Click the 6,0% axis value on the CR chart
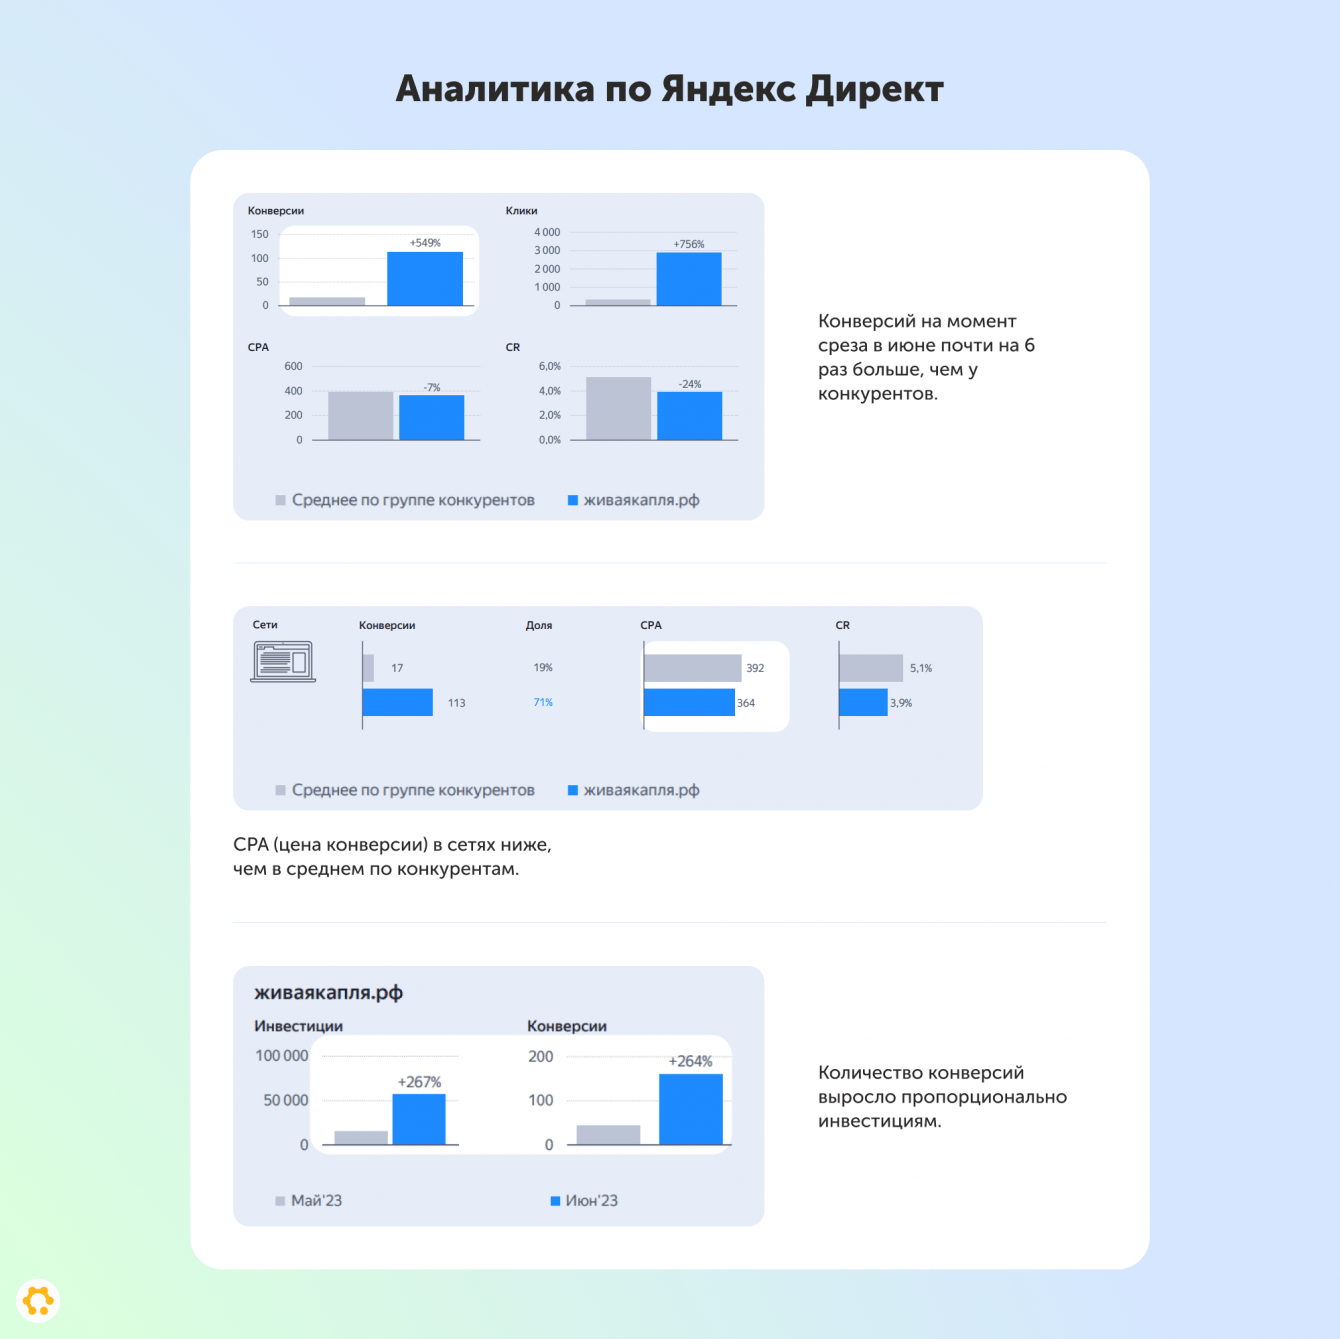1340x1339 pixels. coord(550,366)
